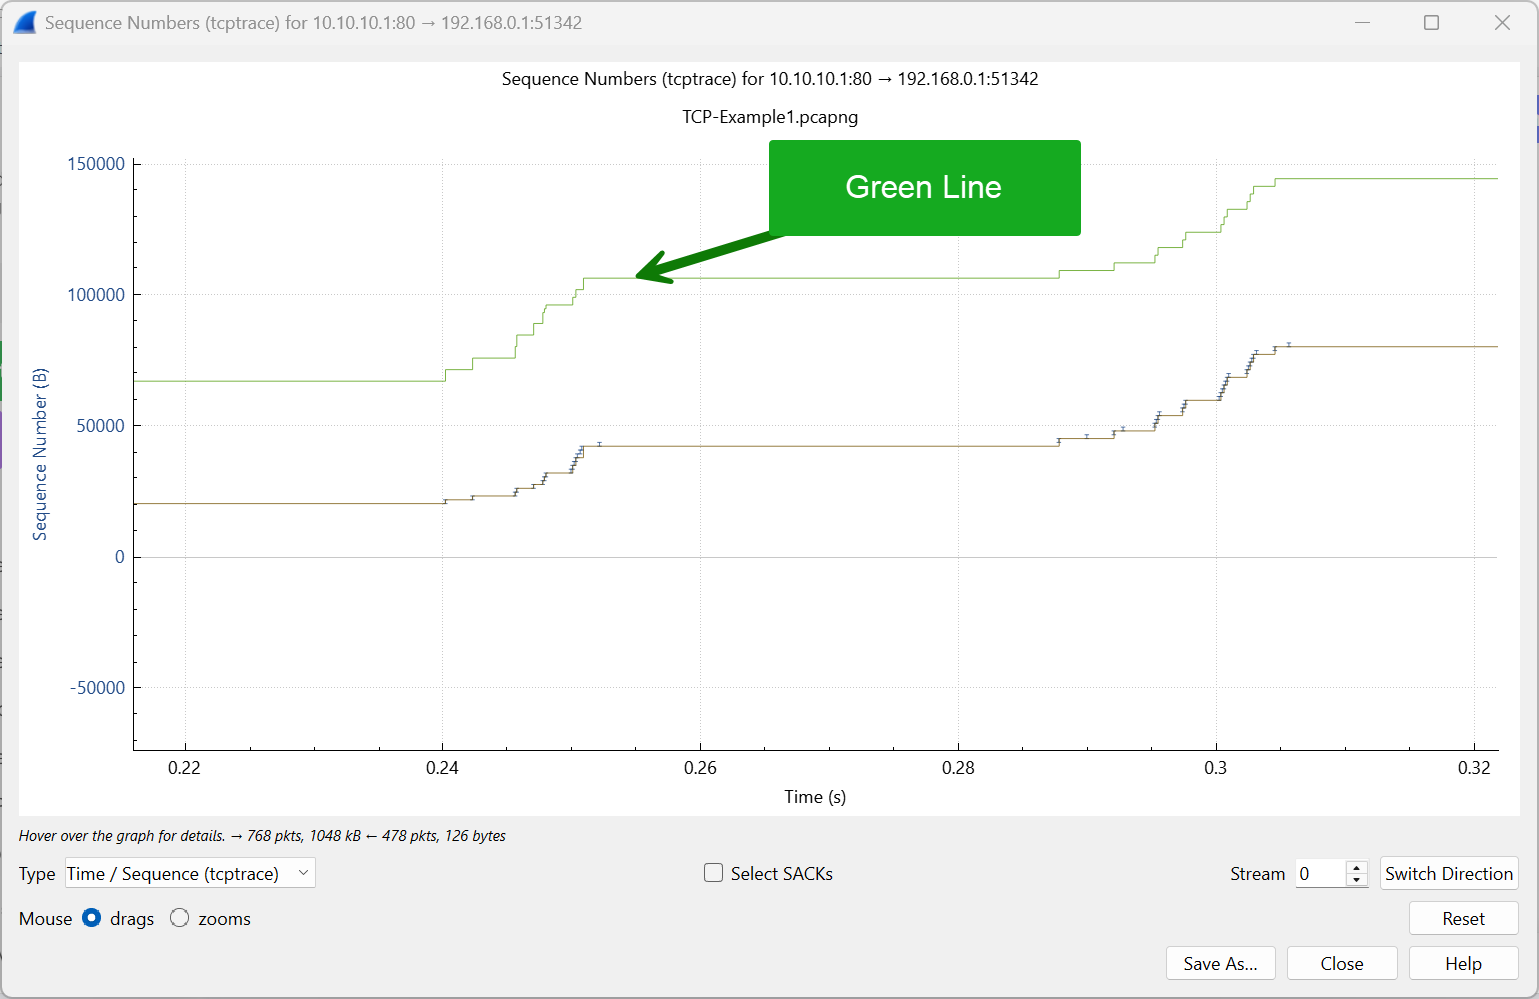Maximize the Sequence Numbers window
This screenshot has width=1539, height=999.
[1431, 22]
